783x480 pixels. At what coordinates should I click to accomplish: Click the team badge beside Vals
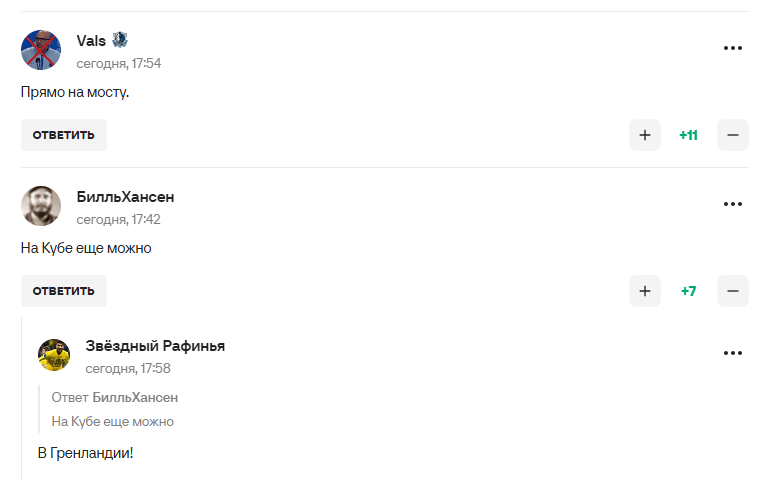point(120,40)
